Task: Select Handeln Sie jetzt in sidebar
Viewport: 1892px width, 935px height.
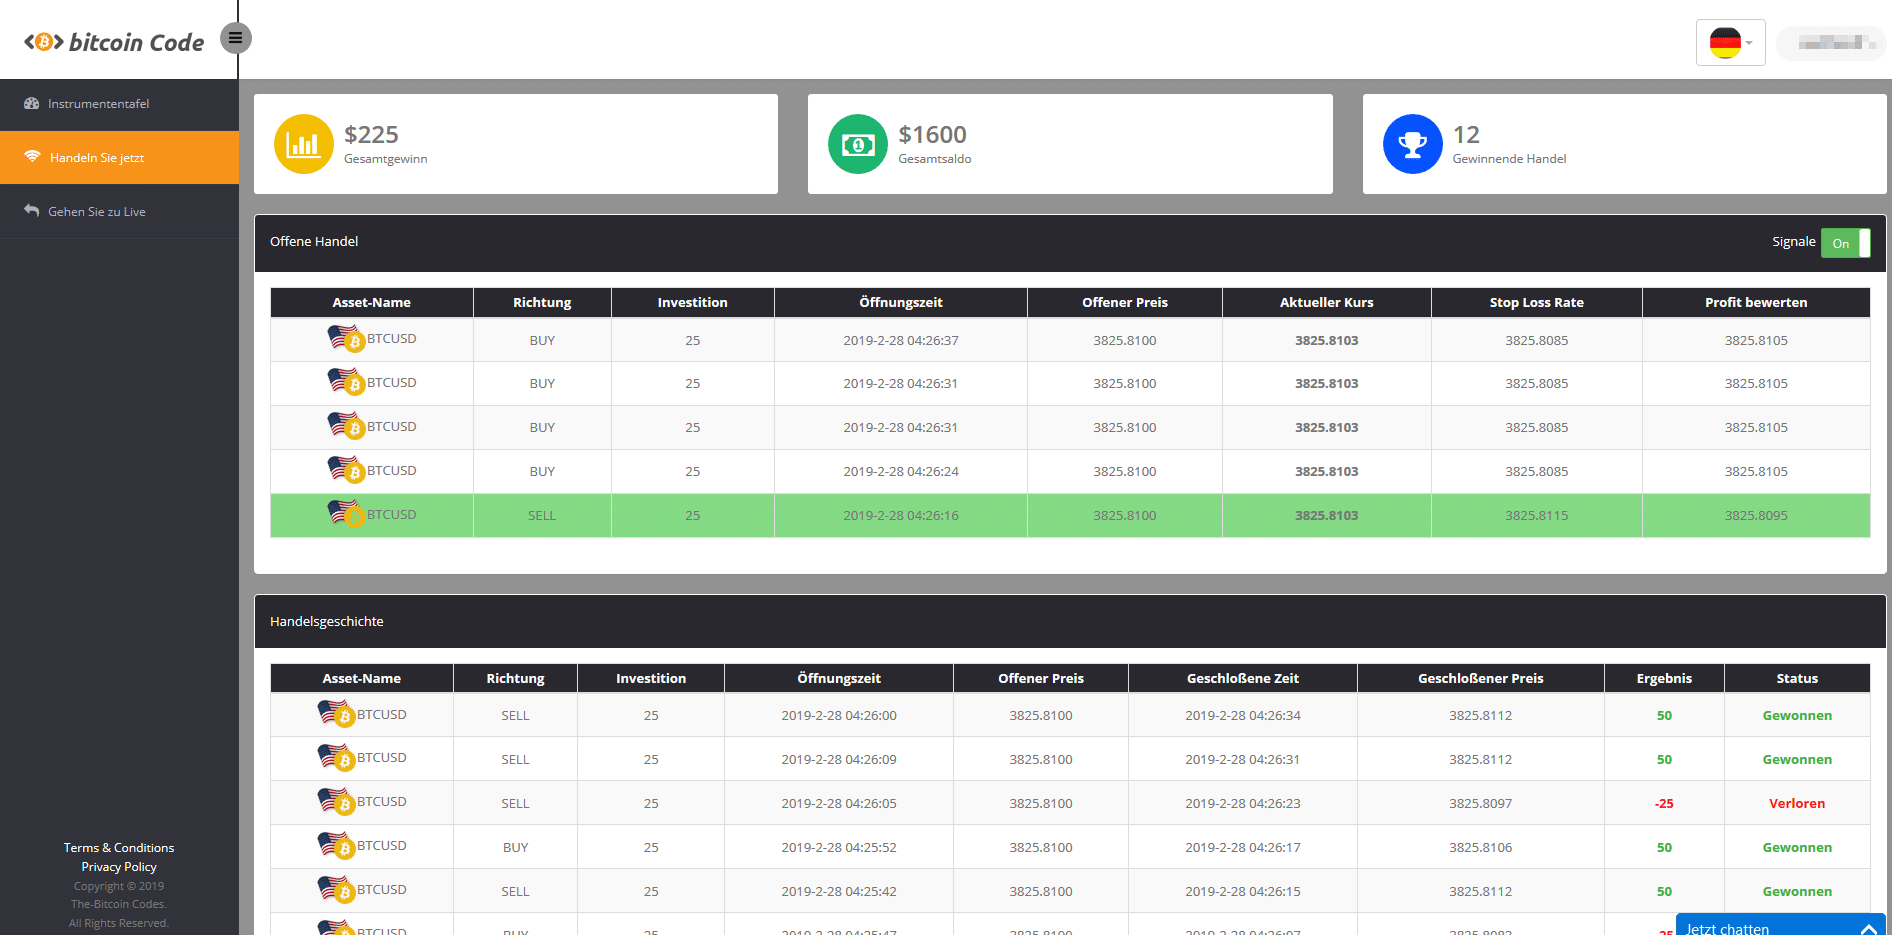Action: coord(97,158)
